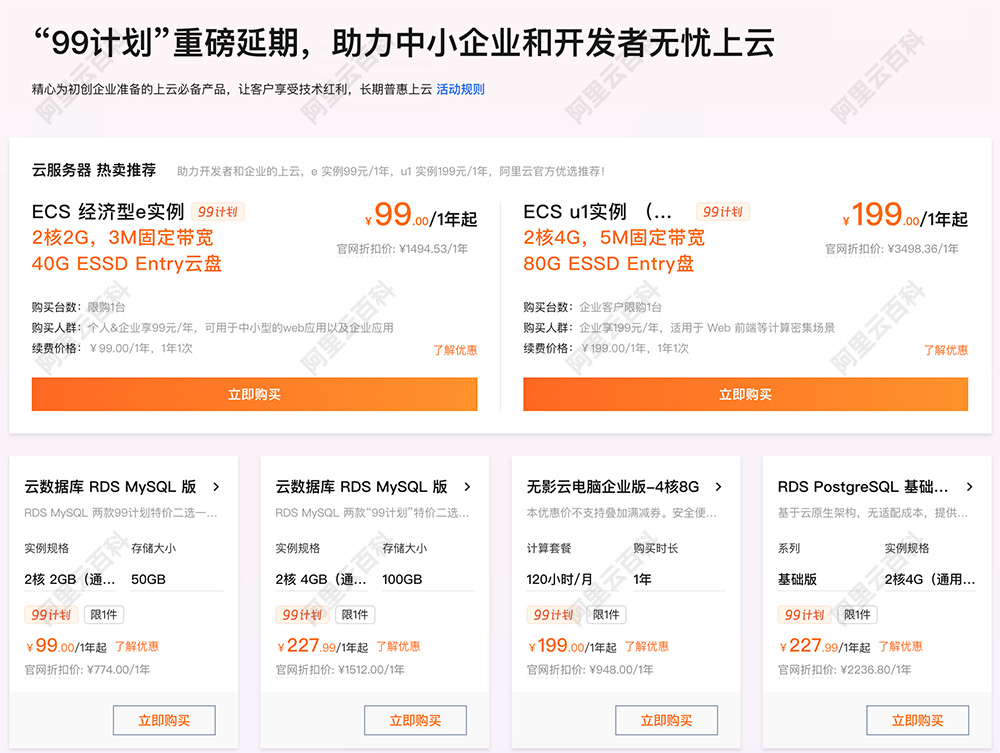Screen dimensions: 1000x753
Task: Click 了解优惠 in ECS u1实例 card
Action: point(945,350)
